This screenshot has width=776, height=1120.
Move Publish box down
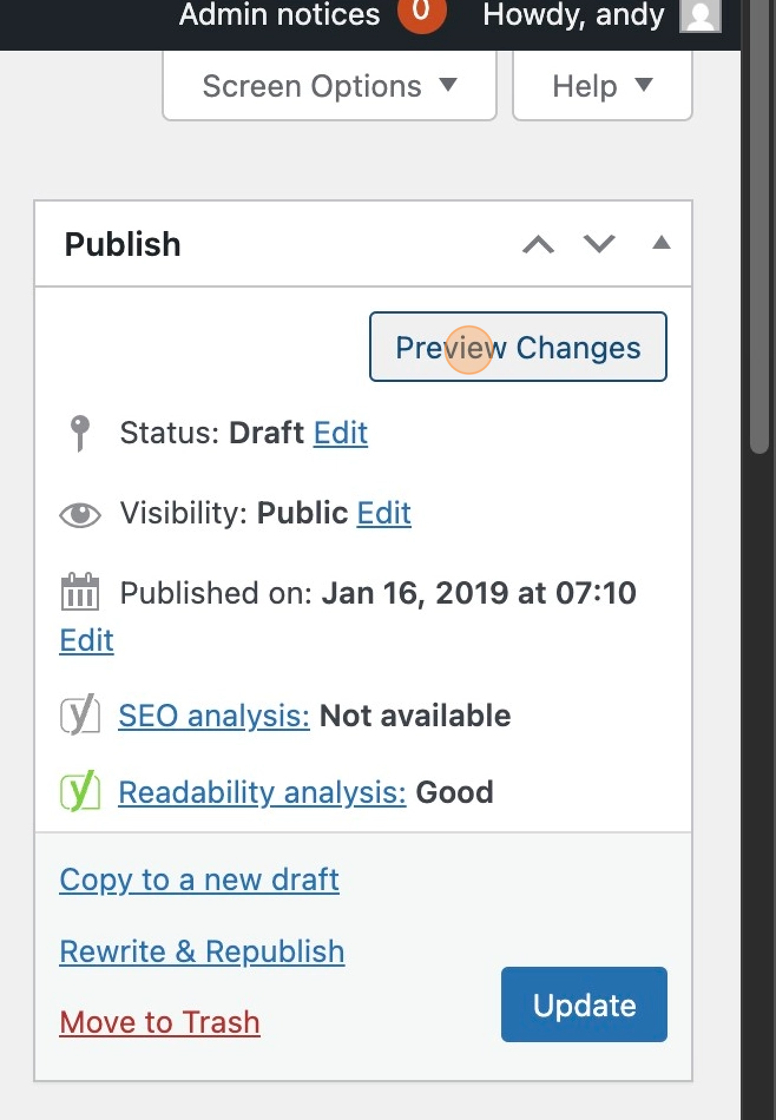(599, 244)
